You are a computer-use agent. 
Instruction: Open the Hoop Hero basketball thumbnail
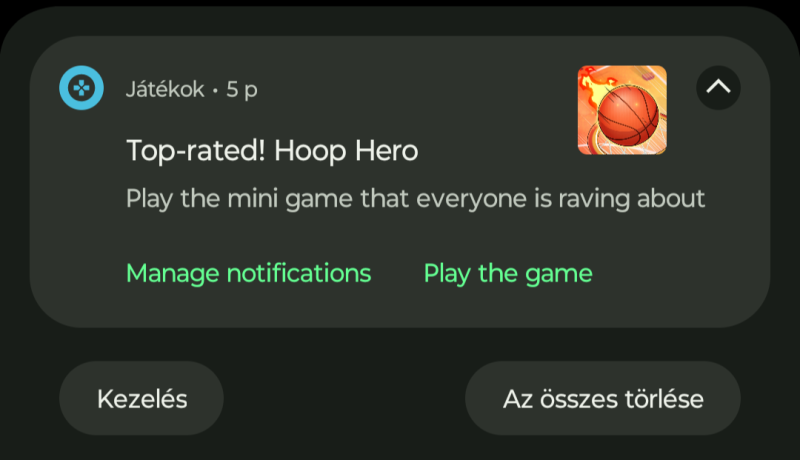coord(622,110)
